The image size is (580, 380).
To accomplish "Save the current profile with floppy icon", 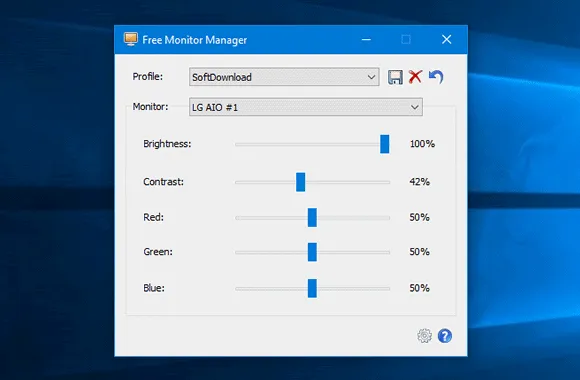I will (395, 77).
